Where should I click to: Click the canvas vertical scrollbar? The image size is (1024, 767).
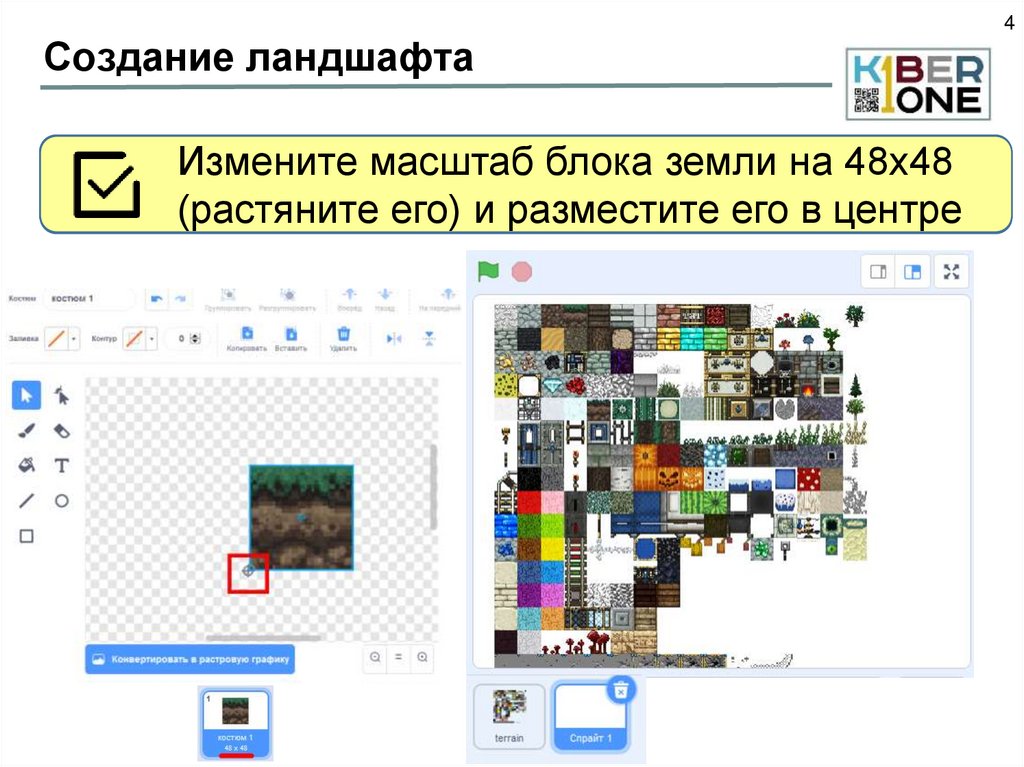pos(432,487)
